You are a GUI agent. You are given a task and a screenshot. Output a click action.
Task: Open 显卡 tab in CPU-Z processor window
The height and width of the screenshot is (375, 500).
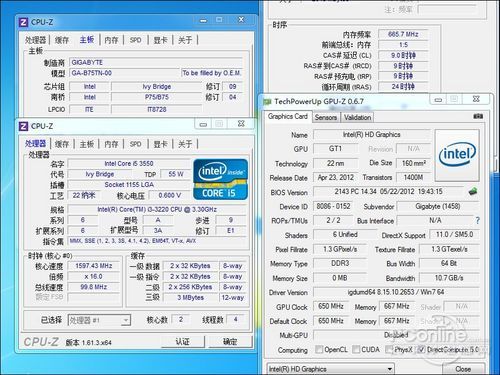160,144
